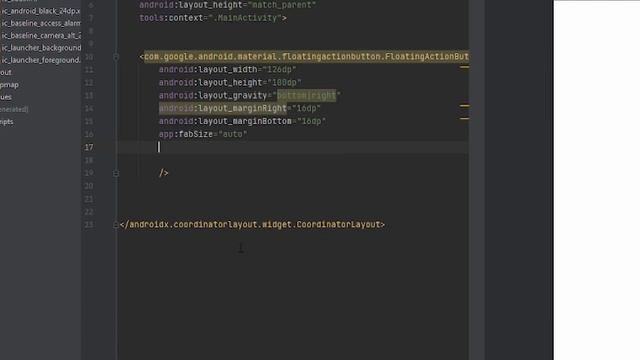Select the Gradle Scripts row ending in 'ripts'
Viewport: 640px width, 360px height.
(7, 122)
